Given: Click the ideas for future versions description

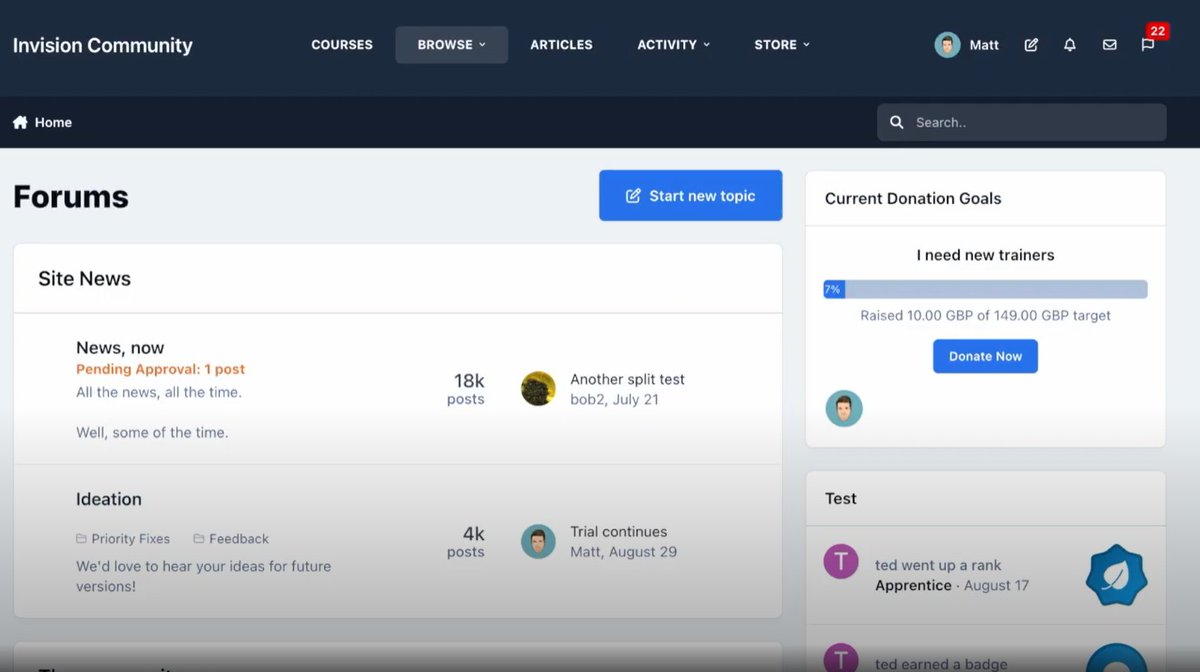Looking at the screenshot, I should (203, 576).
